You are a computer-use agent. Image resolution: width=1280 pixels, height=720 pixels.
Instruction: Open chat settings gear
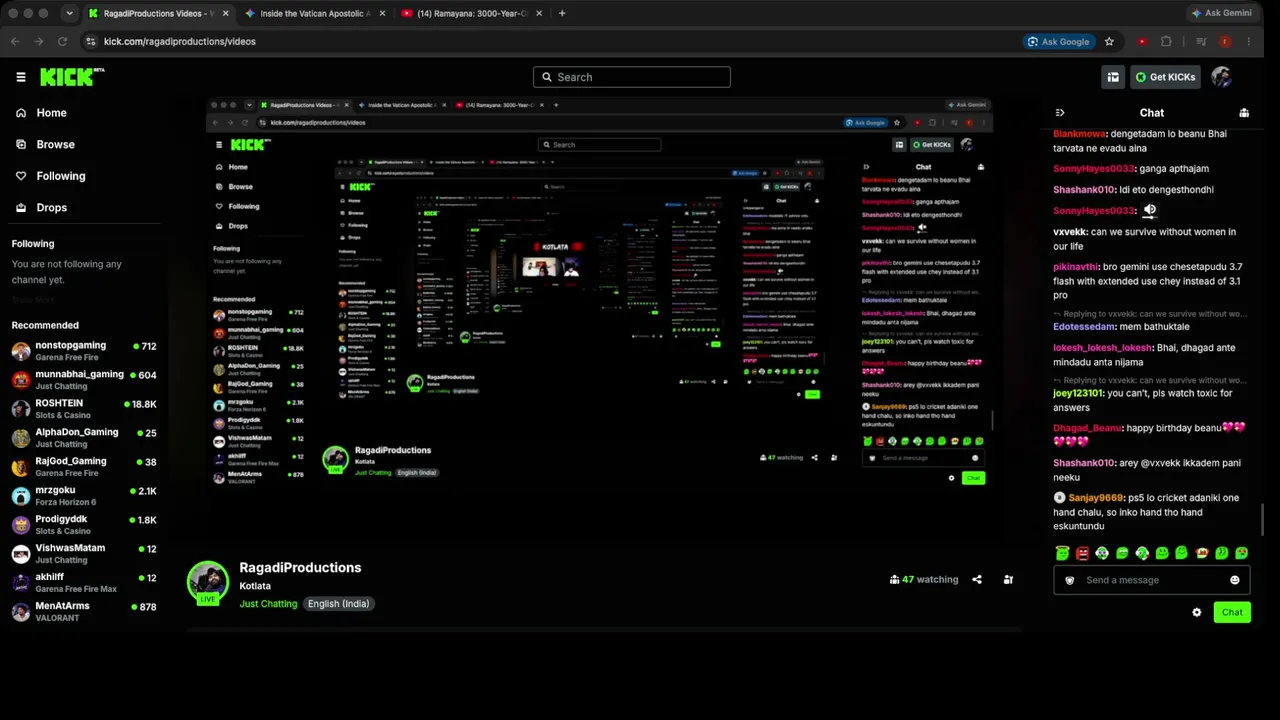pos(1197,613)
